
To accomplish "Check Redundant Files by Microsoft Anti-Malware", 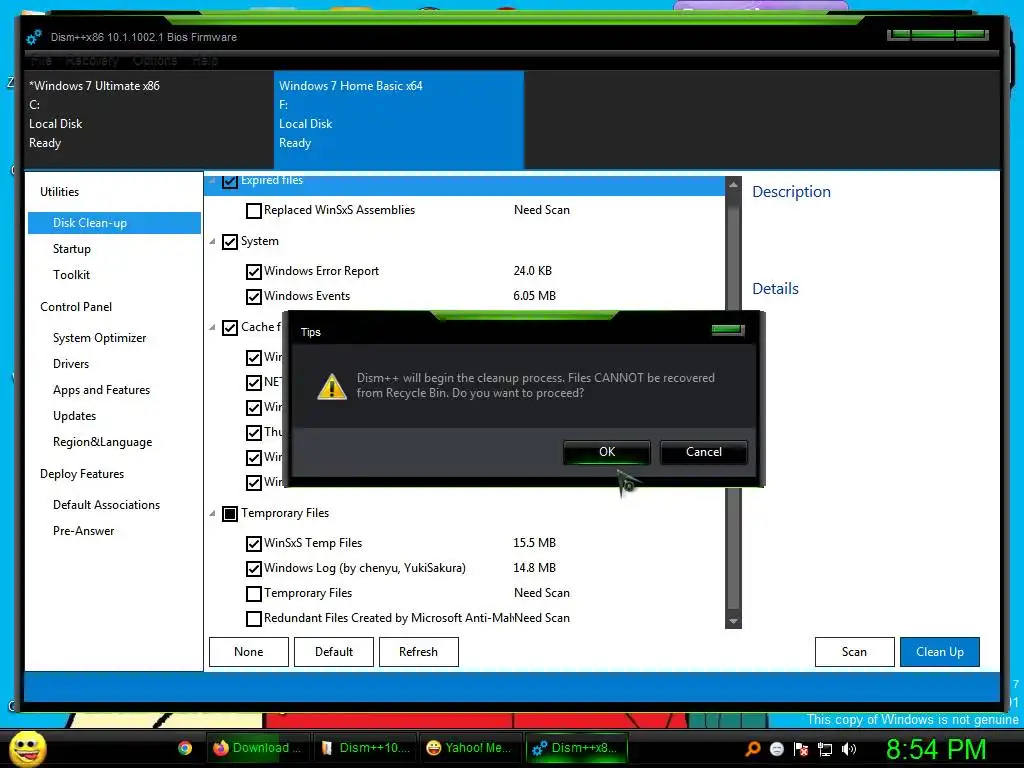I will tap(253, 618).
